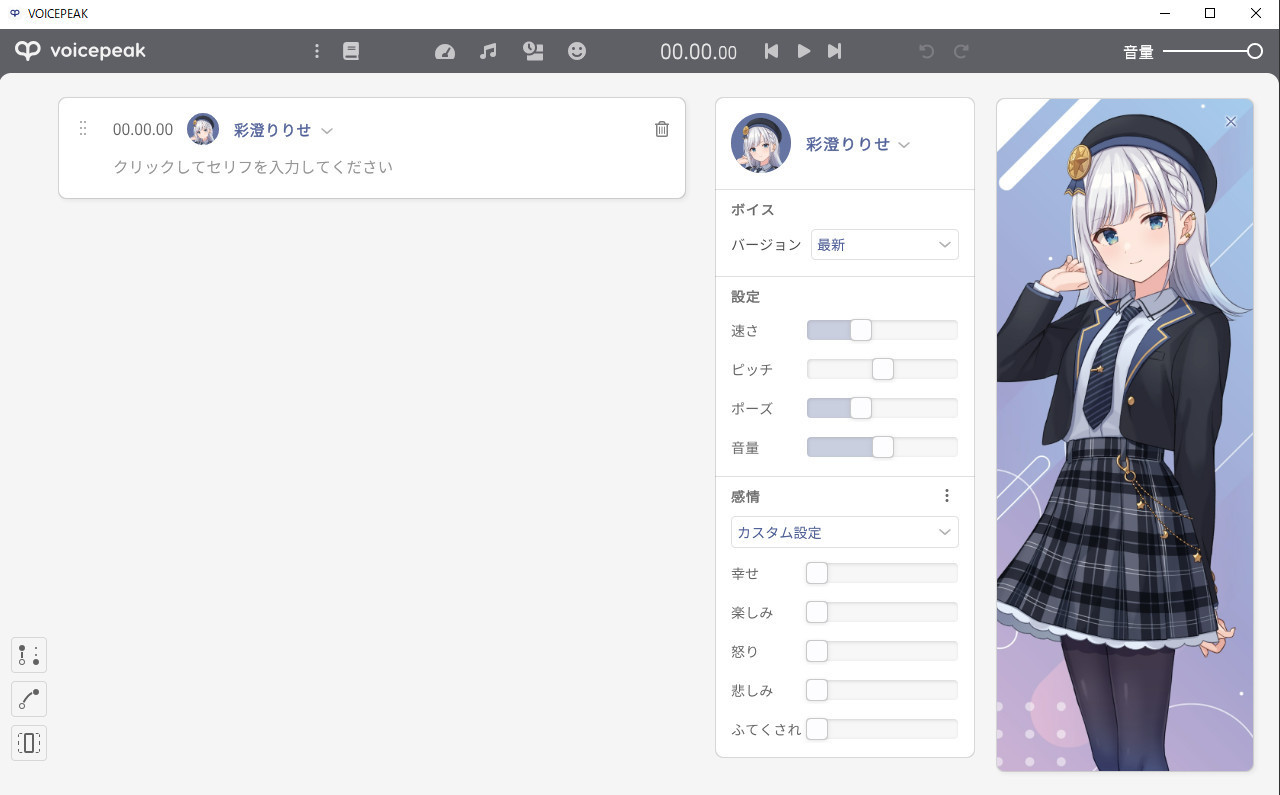Select the block selection tool in left sidebar
Screen dimensions: 1280x795
pos(28,742)
